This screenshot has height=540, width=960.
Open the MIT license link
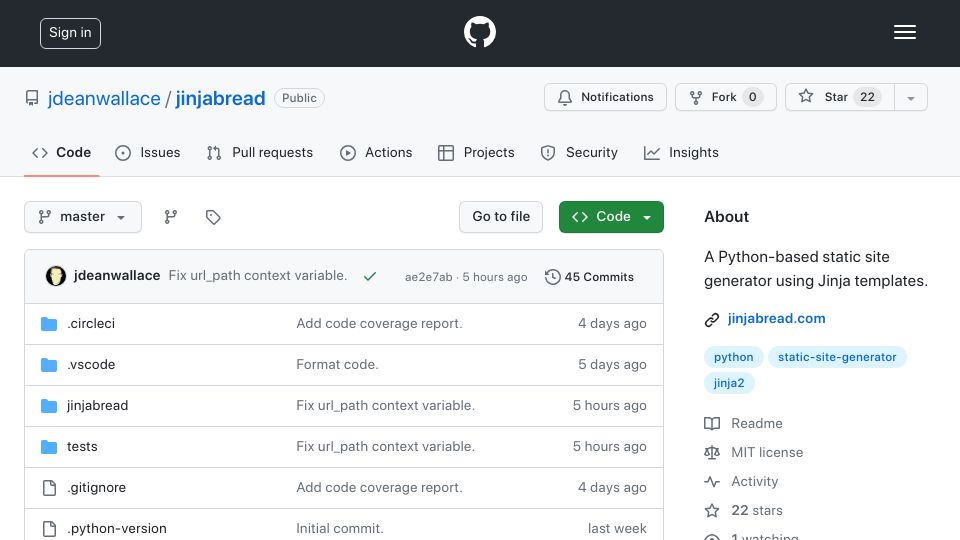tap(767, 452)
